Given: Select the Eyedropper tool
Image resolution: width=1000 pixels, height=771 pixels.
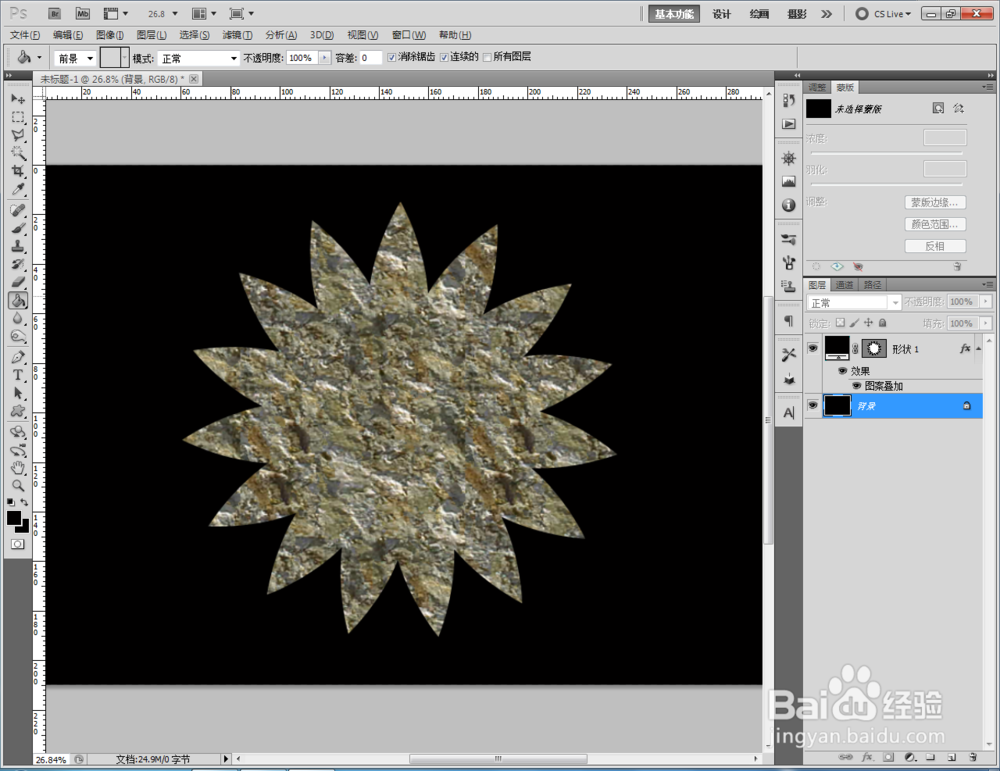Looking at the screenshot, I should pos(18,189).
